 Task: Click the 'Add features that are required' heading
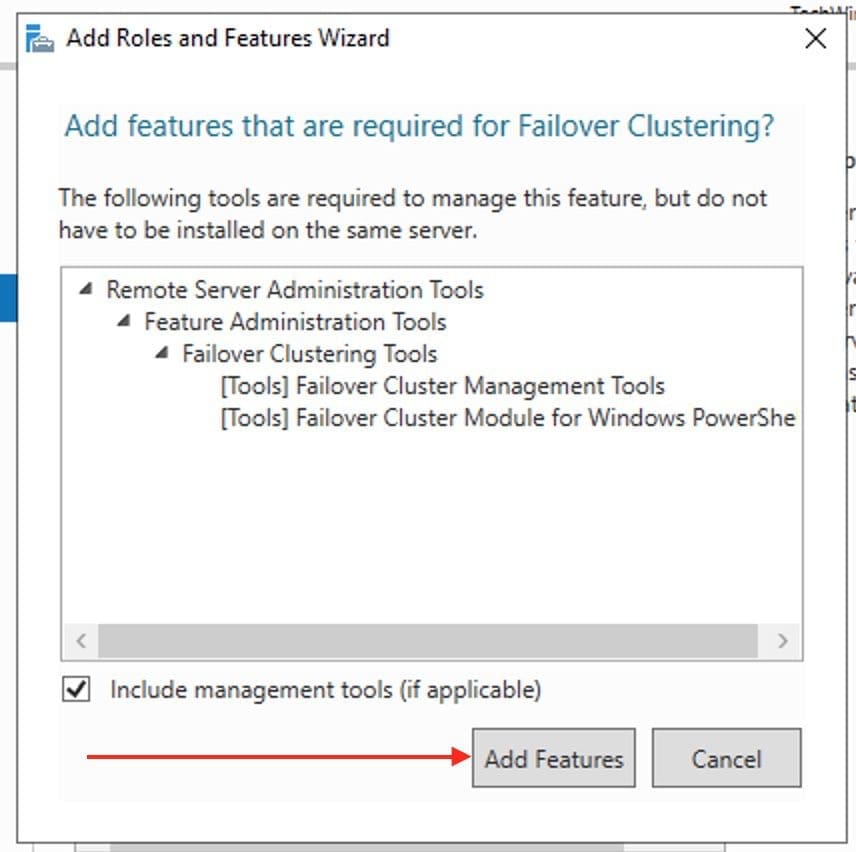(419, 127)
